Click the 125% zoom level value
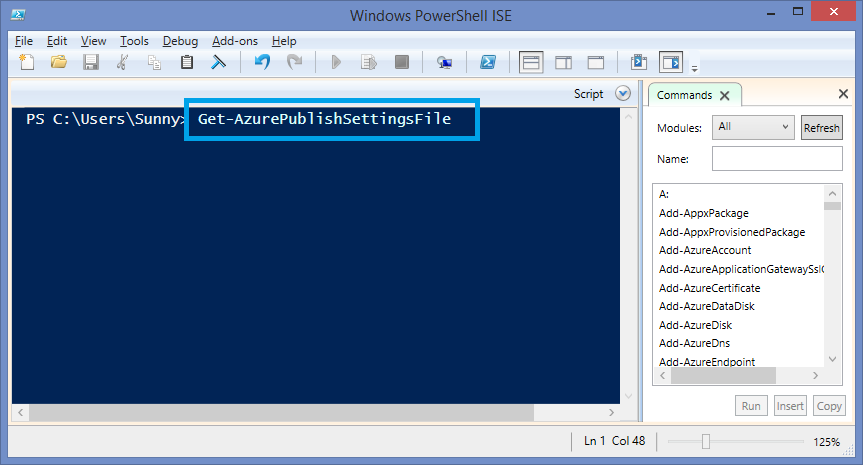 tap(826, 442)
